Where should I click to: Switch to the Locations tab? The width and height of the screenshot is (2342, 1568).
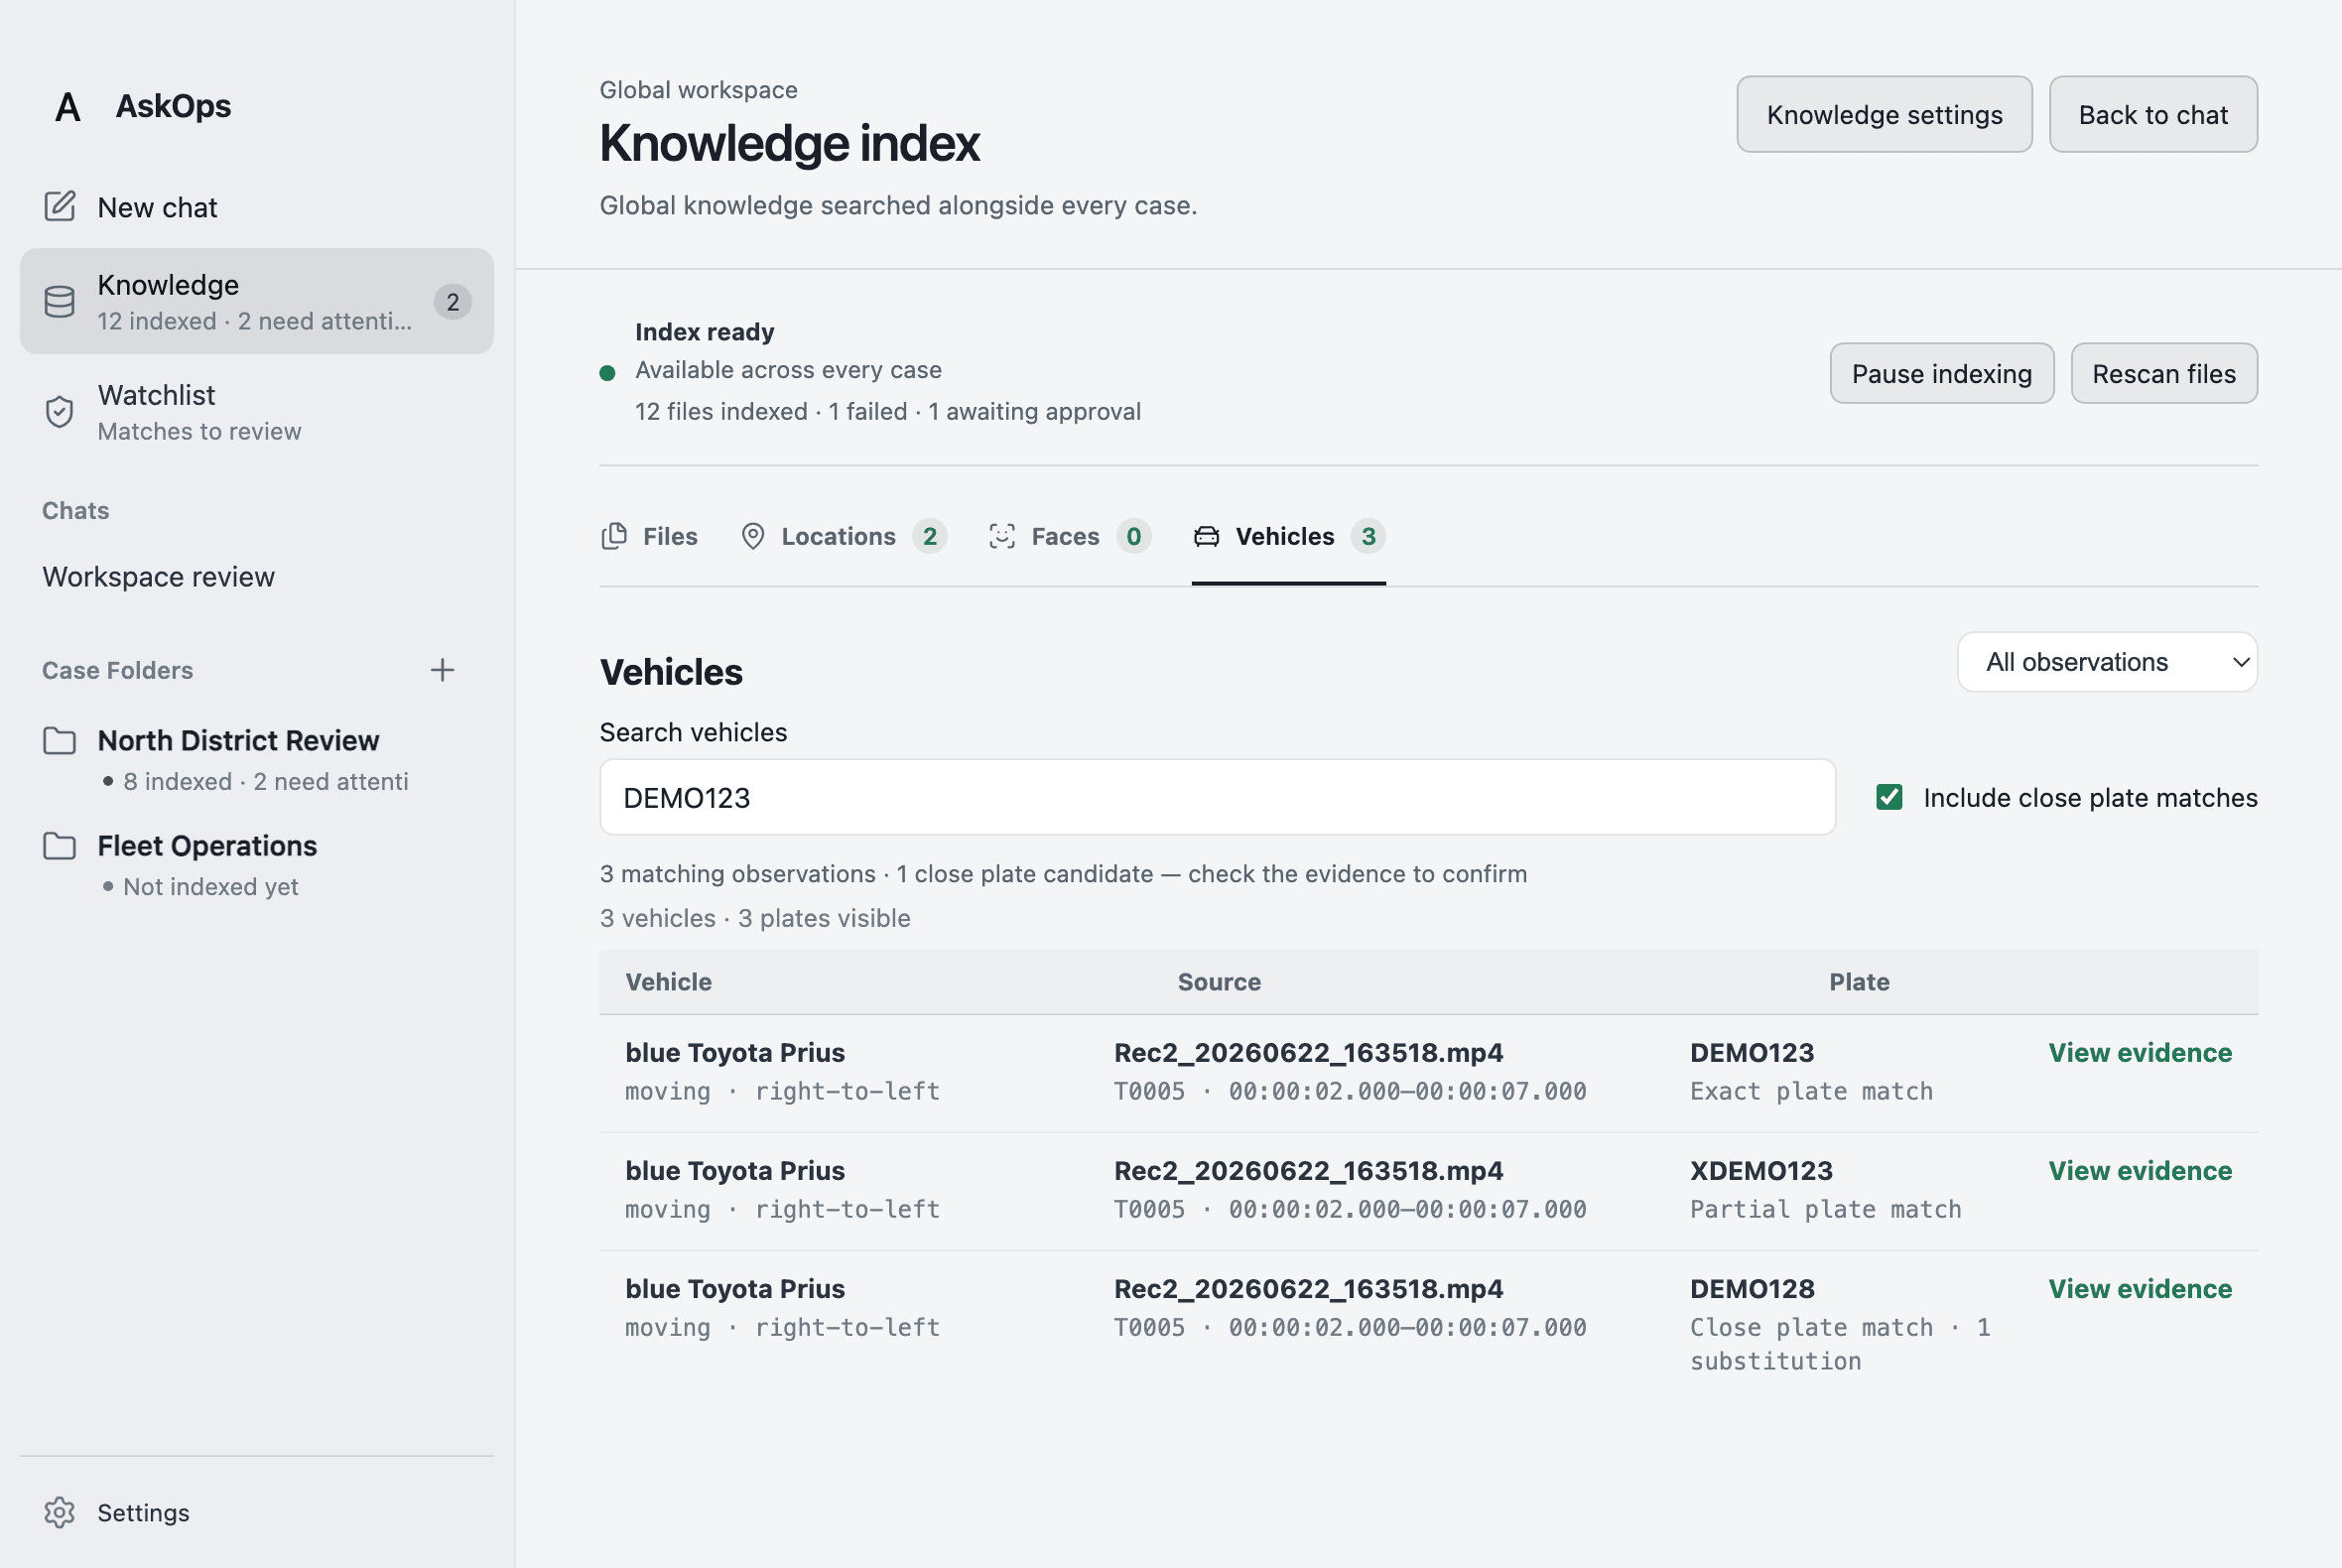(843, 537)
